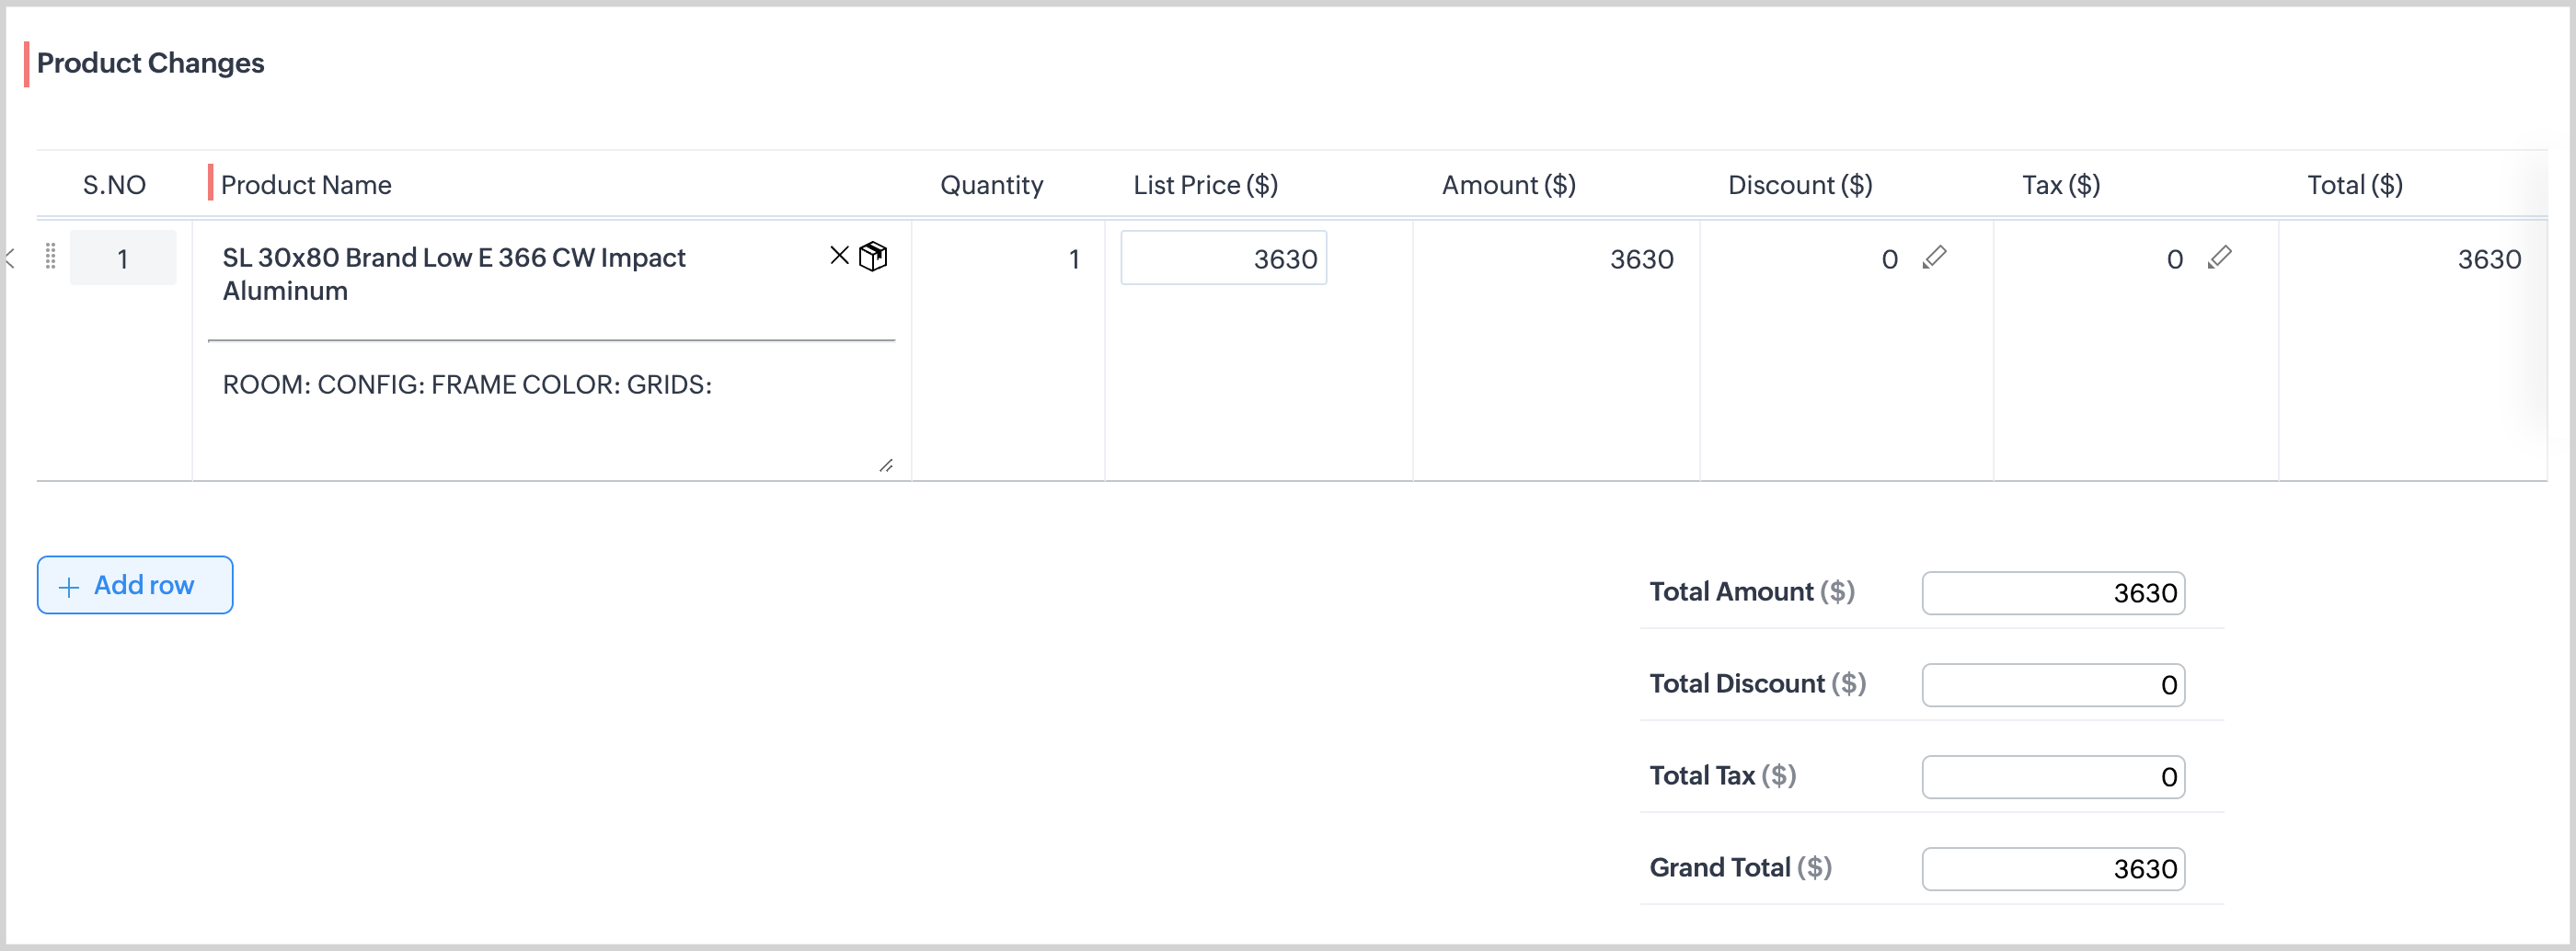The height and width of the screenshot is (951, 2576).
Task: Click the List Price field showing 3630
Action: (1223, 259)
